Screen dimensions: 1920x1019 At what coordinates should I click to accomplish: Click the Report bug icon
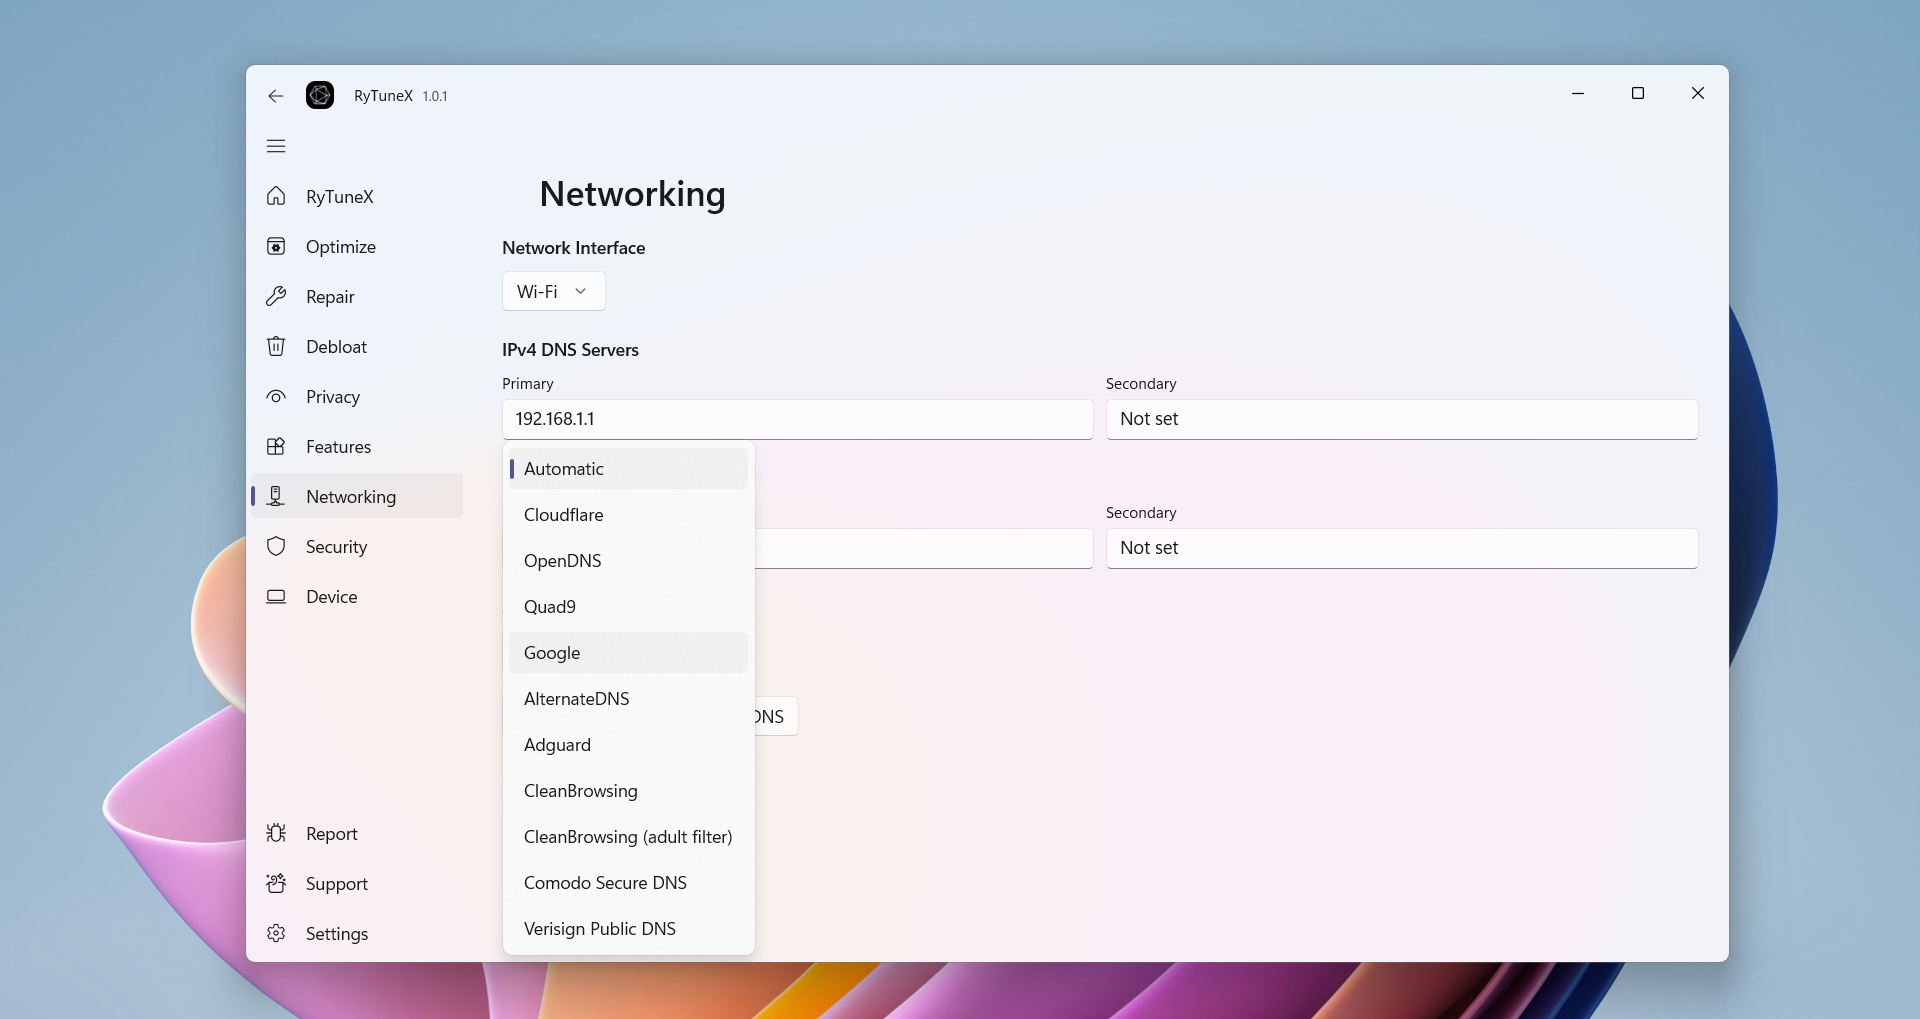click(276, 833)
